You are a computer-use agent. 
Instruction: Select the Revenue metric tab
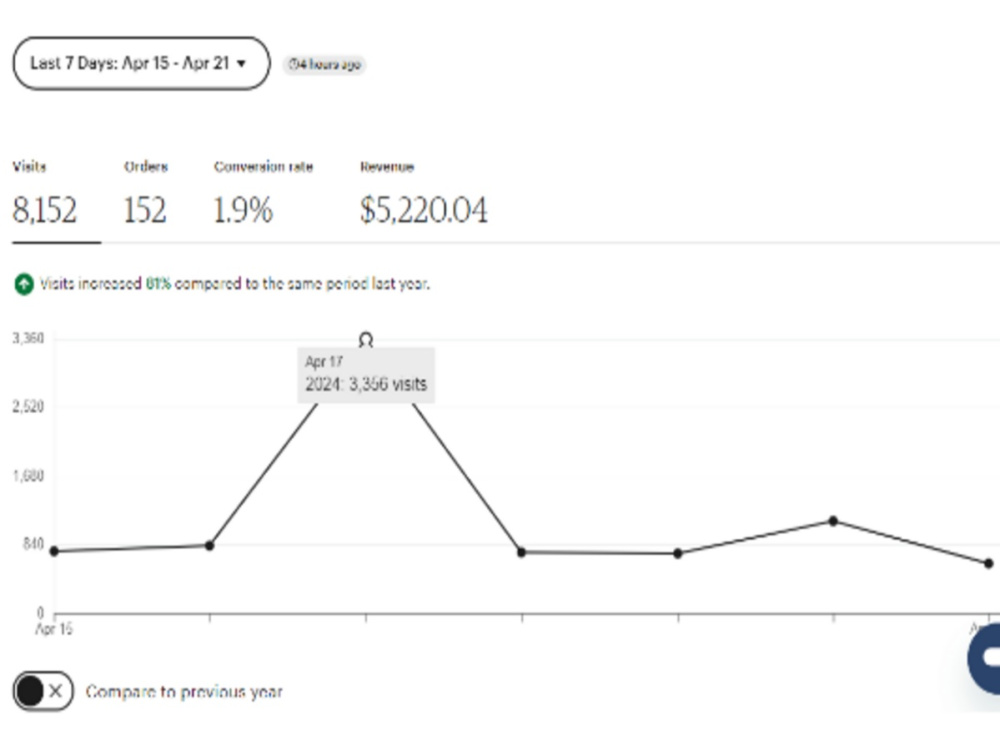(423, 194)
